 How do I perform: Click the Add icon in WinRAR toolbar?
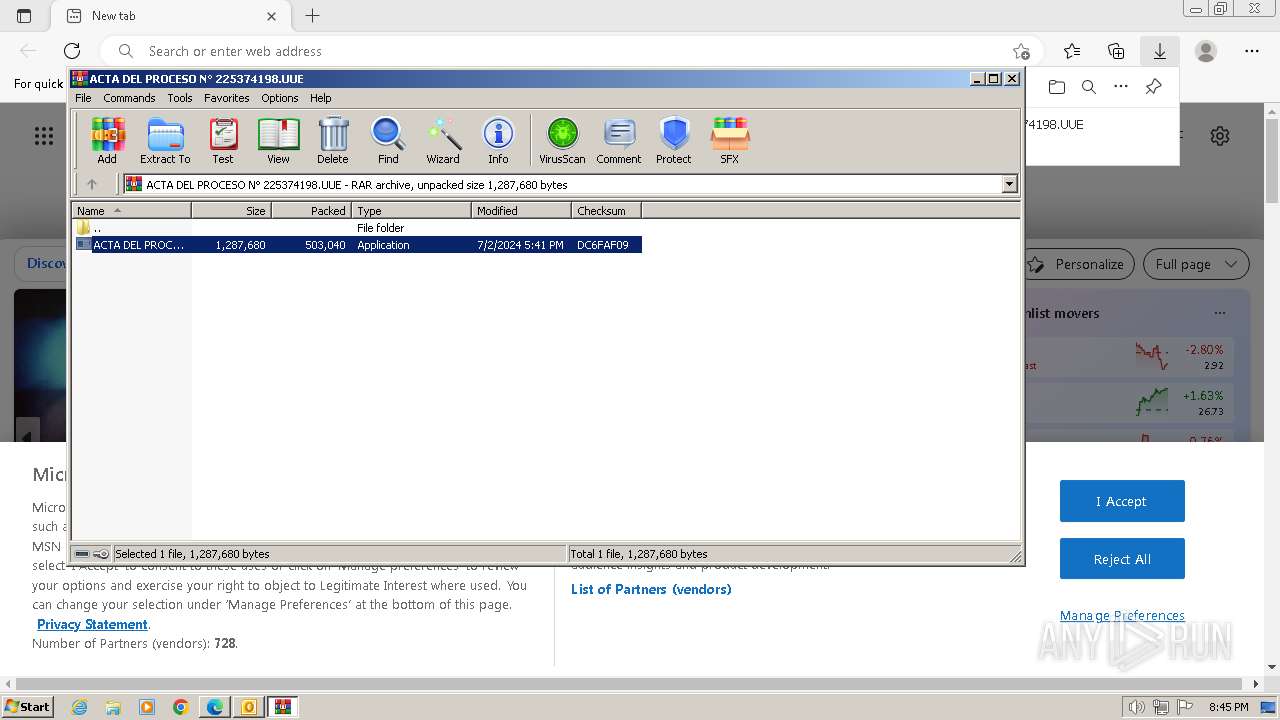(107, 140)
